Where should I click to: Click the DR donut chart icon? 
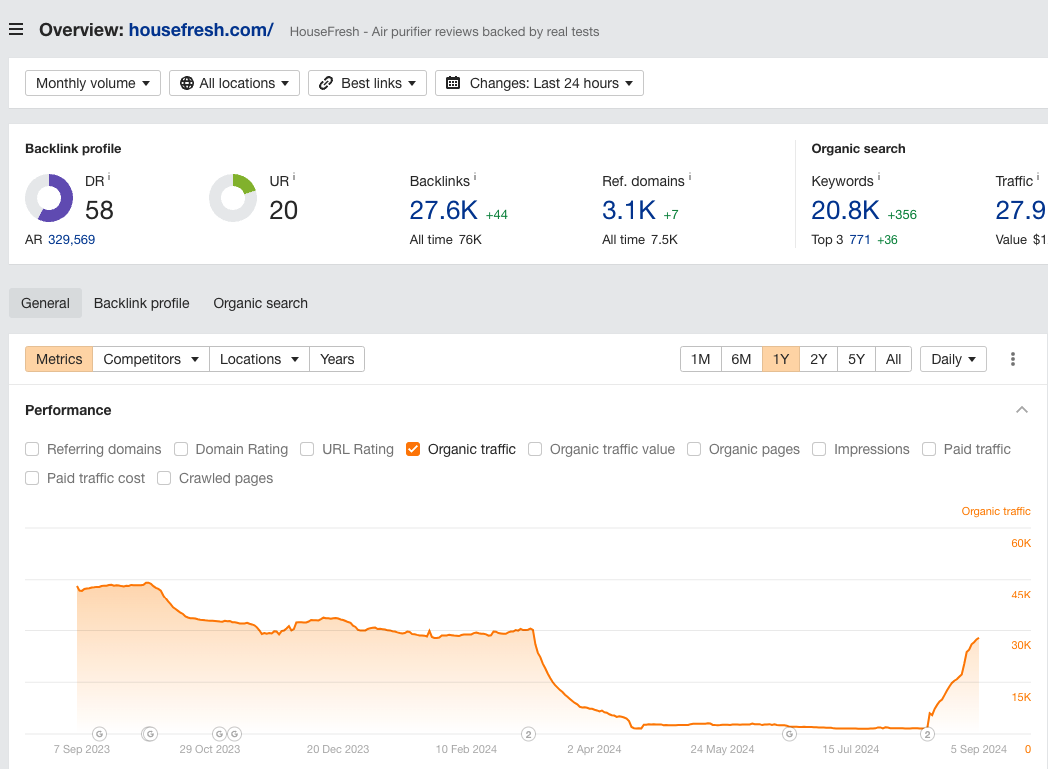49,198
